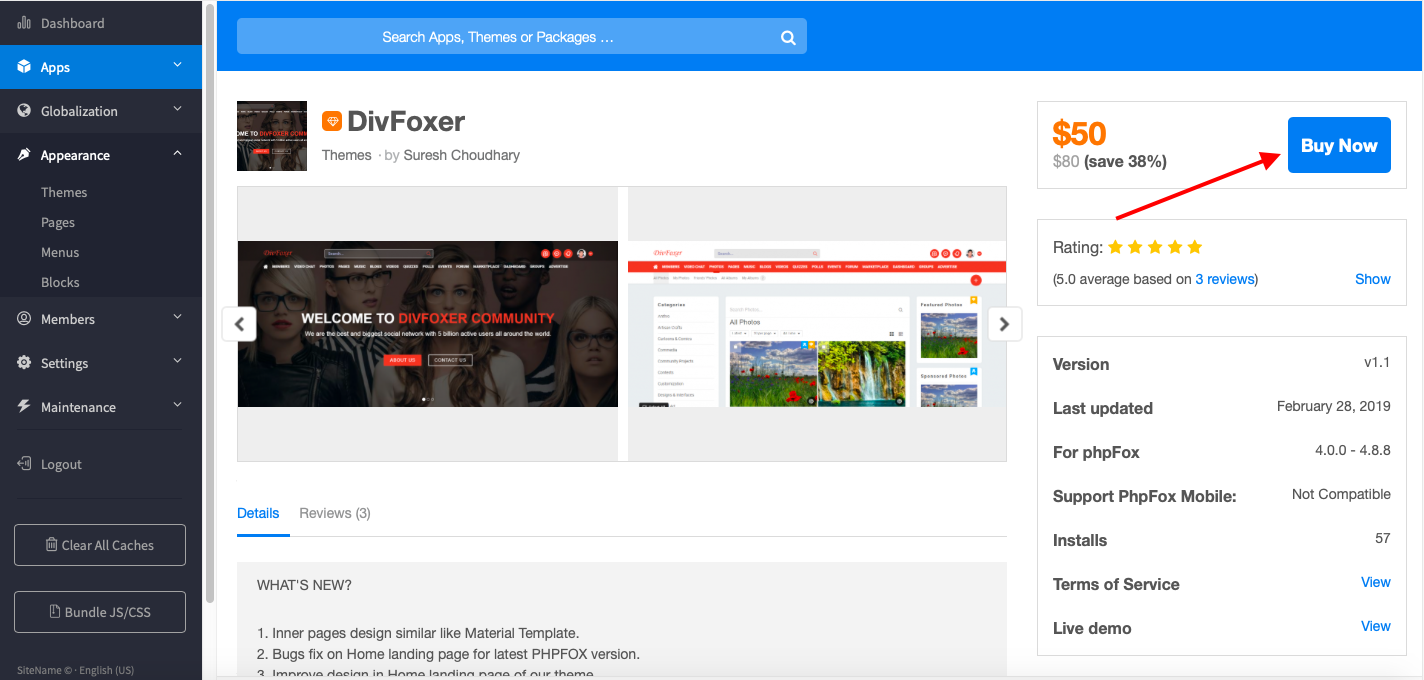The image size is (1424, 680).
Task: Click the Suresh Choudhary author name
Action: pos(462,155)
